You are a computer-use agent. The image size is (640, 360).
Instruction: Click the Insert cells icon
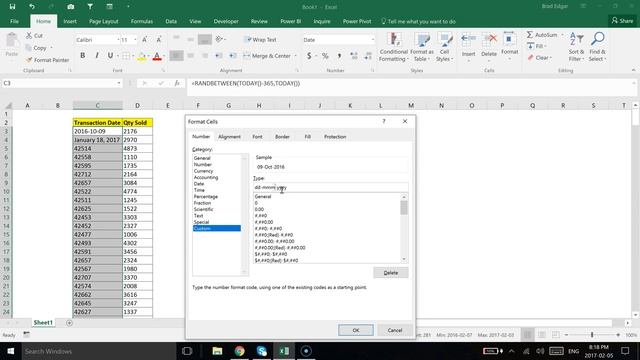tap(468, 40)
